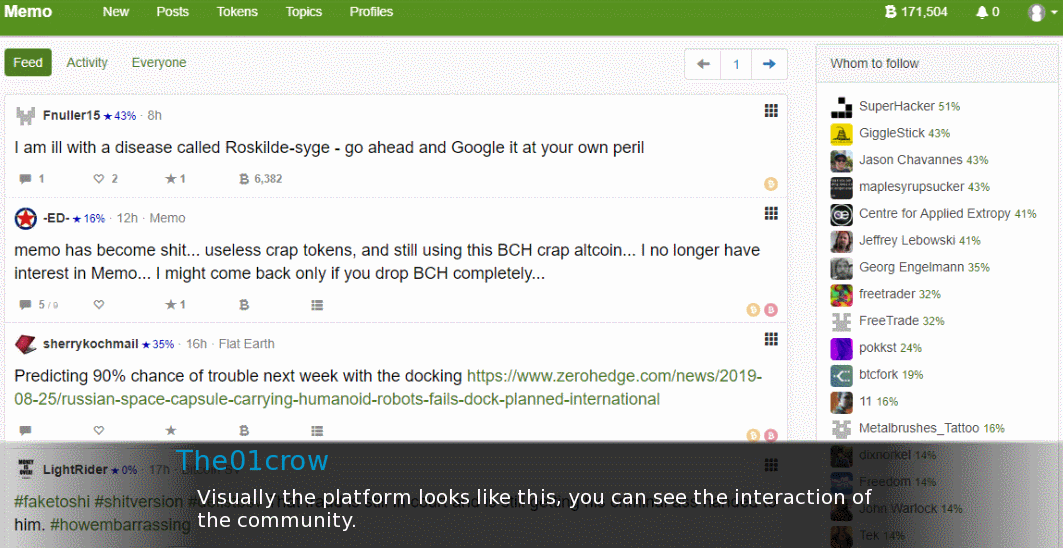
Task: Open pokkst's profile link
Action: (878, 348)
